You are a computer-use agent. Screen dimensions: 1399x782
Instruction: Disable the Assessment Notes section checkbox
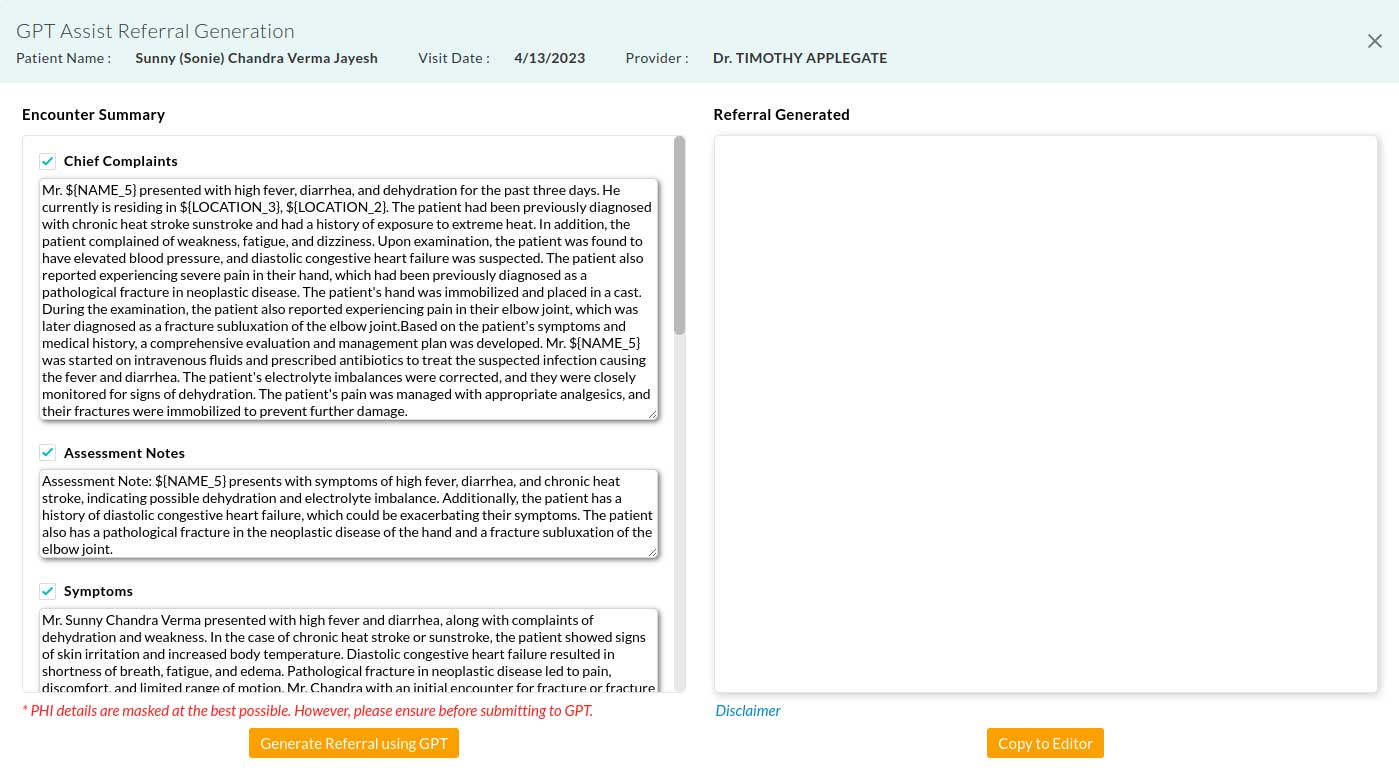pyautogui.click(x=47, y=452)
